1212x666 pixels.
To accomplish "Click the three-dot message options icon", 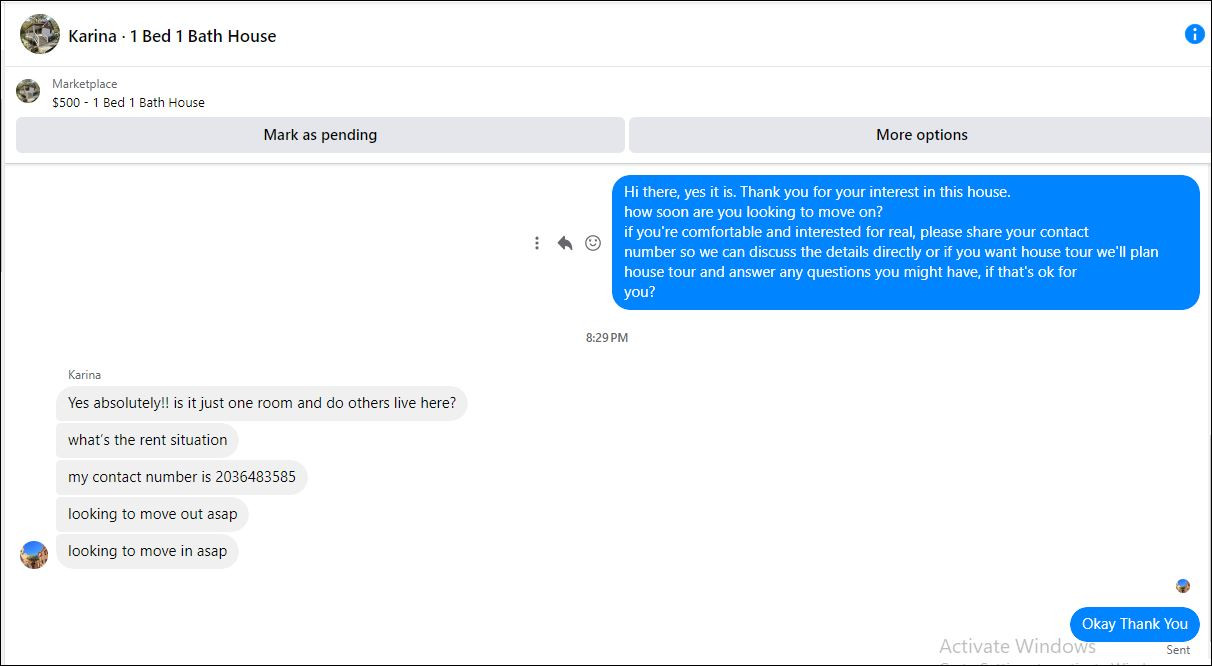I will pos(537,243).
